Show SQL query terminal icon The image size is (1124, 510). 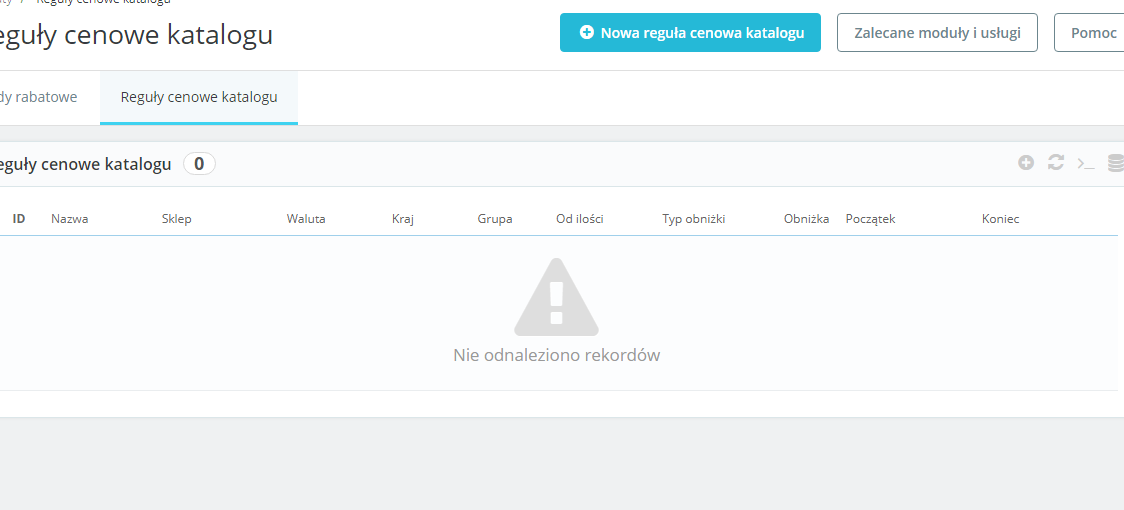[1086, 164]
